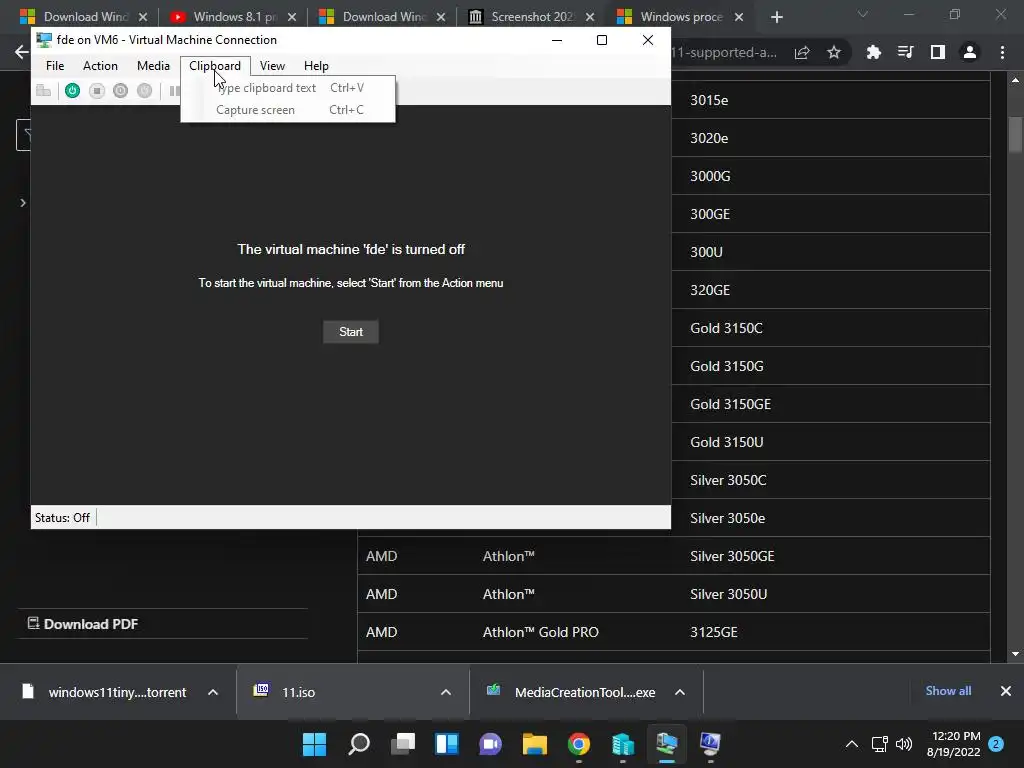Open the MediaCreationTool.exe download

tap(584, 692)
